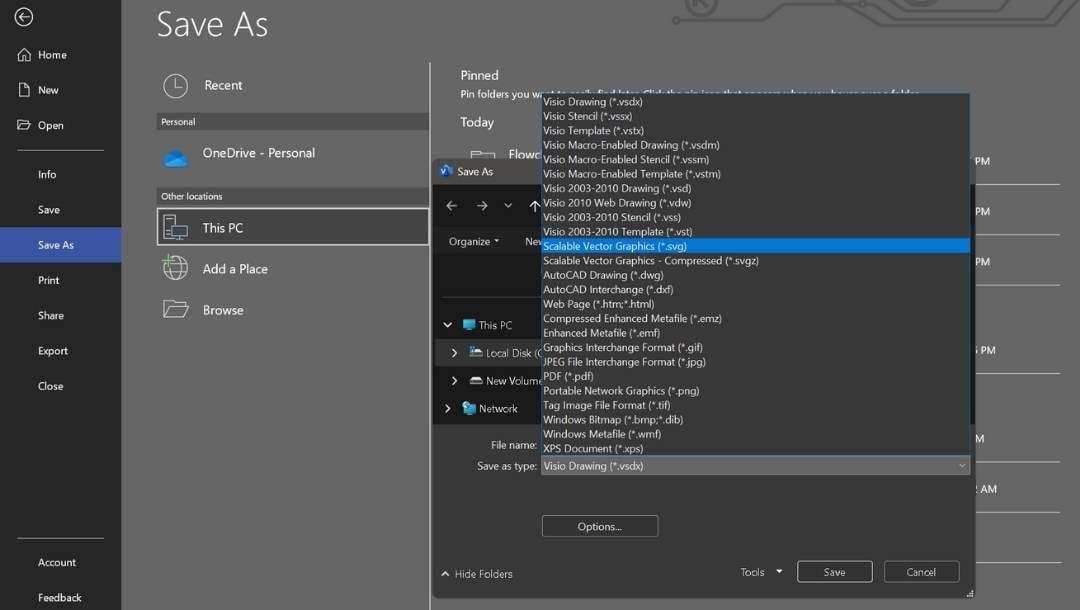The height and width of the screenshot is (610, 1080).
Task: Click the Recent clock icon
Action: (x=175, y=86)
